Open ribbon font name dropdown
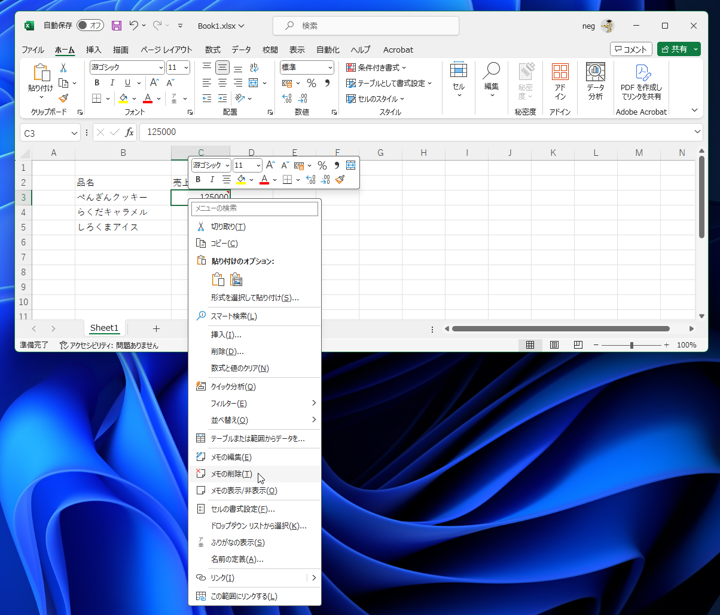Image resolution: width=720 pixels, height=615 pixels. (x=161, y=68)
